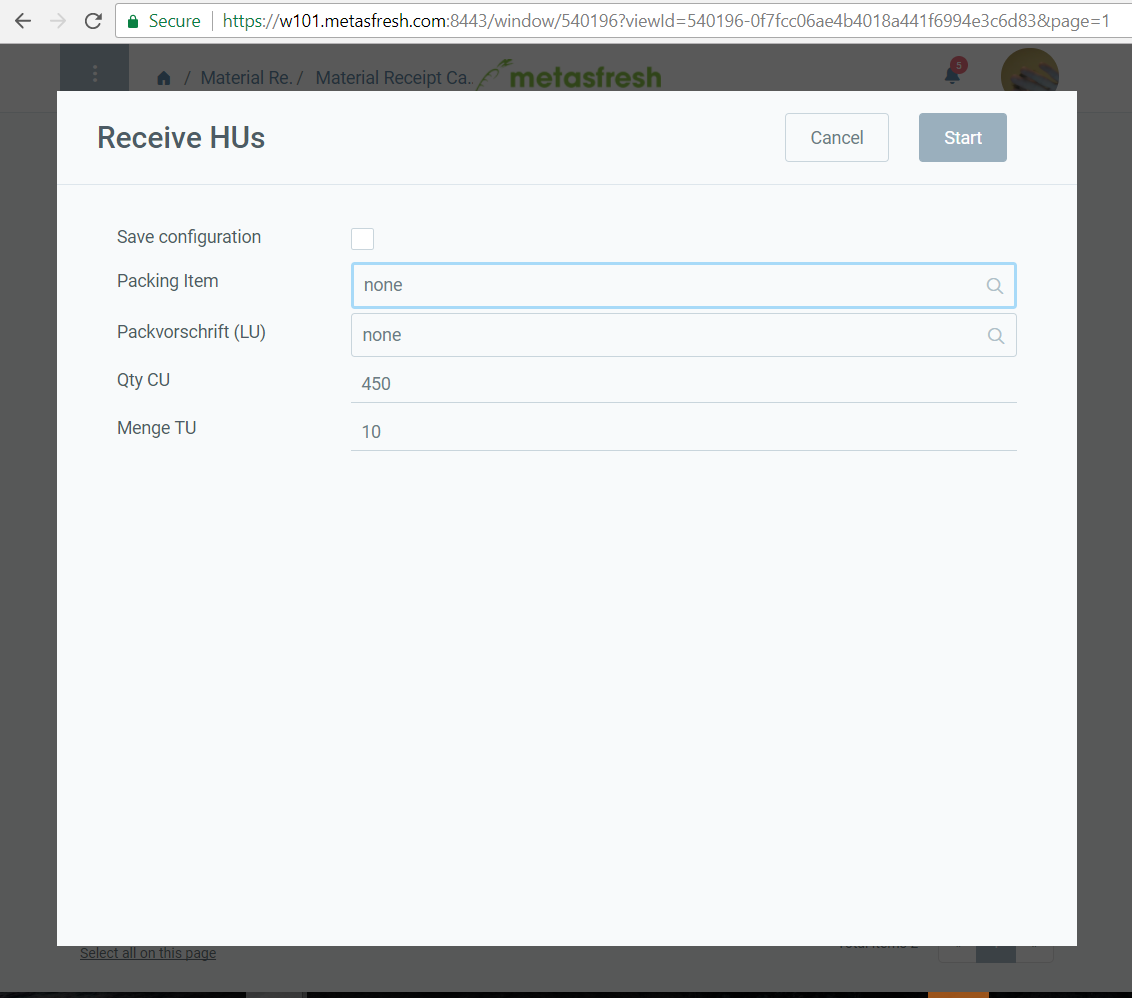Click the browser back arrow
This screenshot has height=998, width=1132.
(x=22, y=20)
